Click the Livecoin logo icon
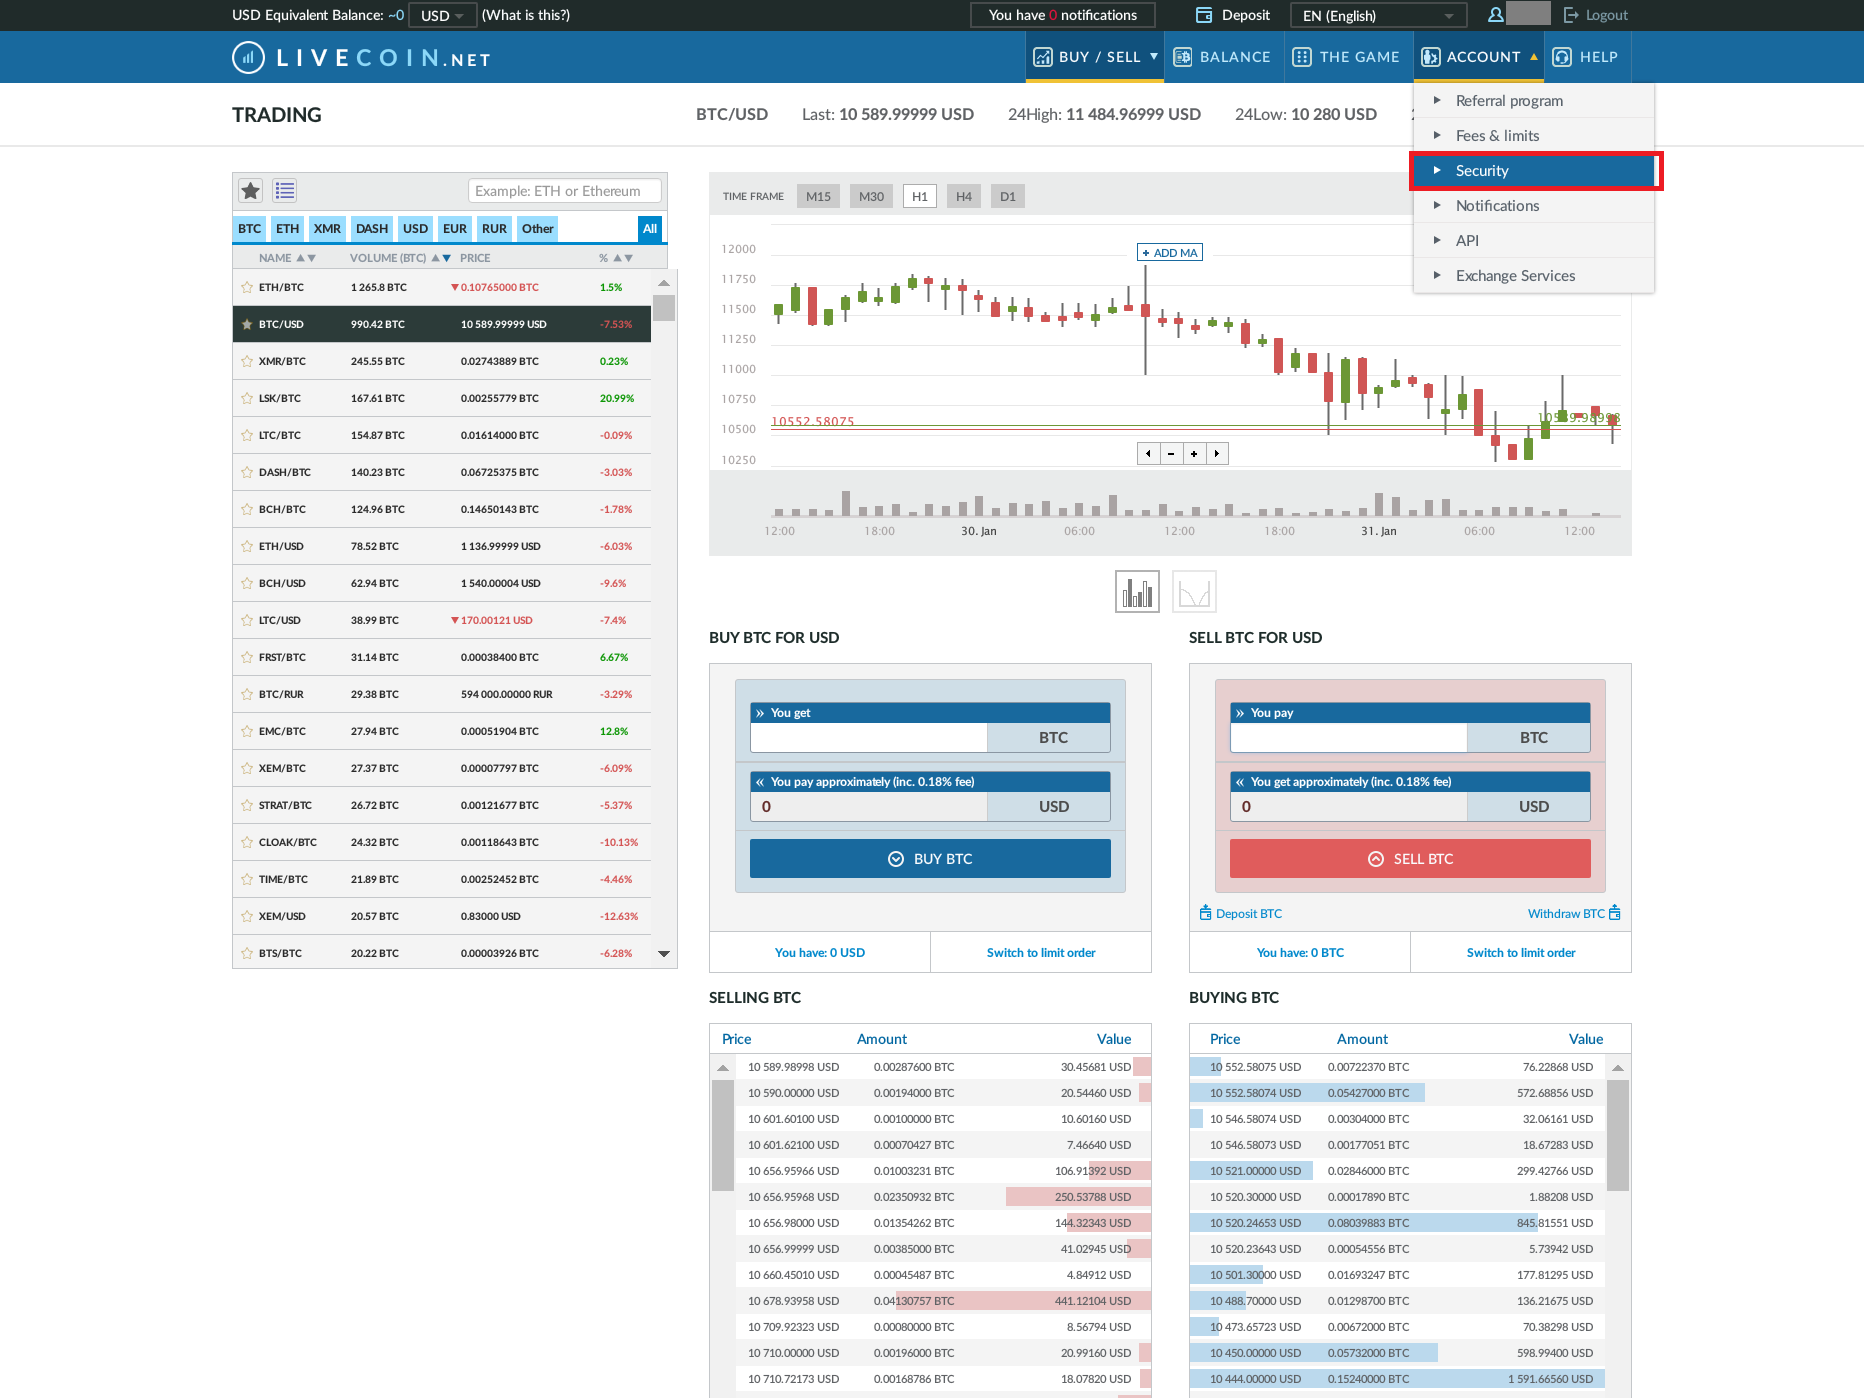Screen dimensions: 1864x1398 pyautogui.click(x=248, y=58)
